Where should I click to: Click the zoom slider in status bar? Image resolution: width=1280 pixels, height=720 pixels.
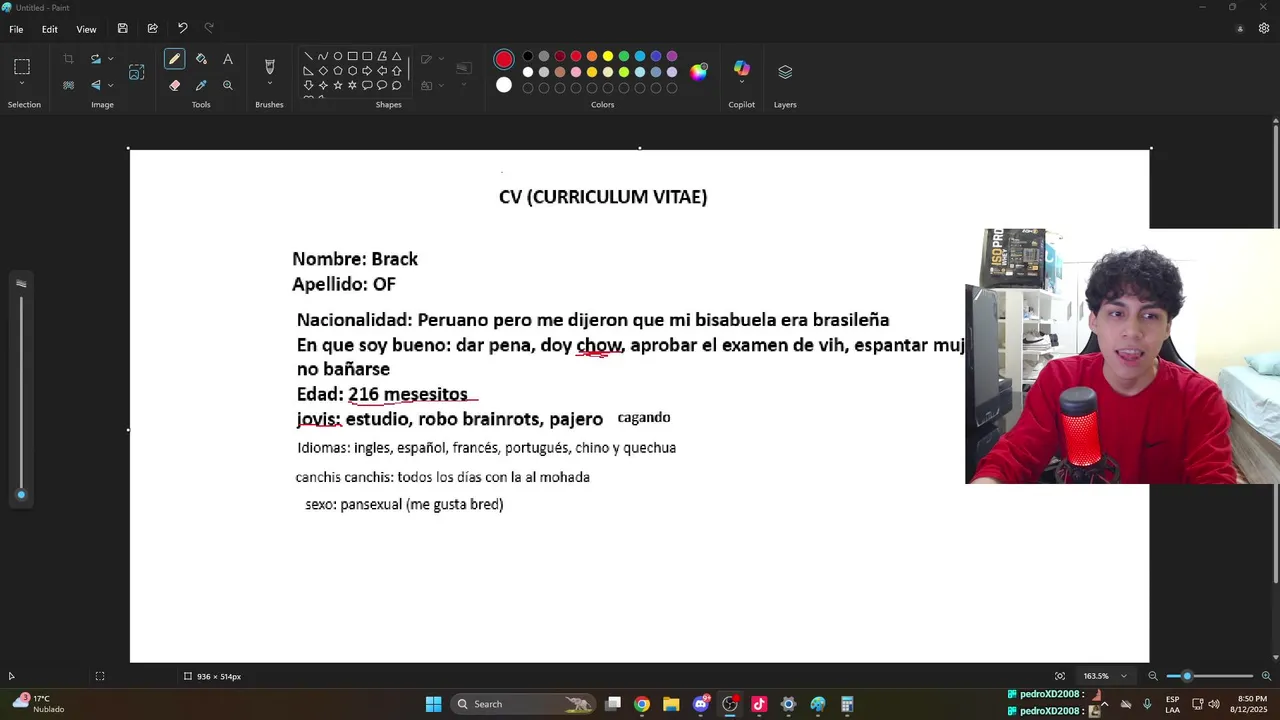(1209, 676)
